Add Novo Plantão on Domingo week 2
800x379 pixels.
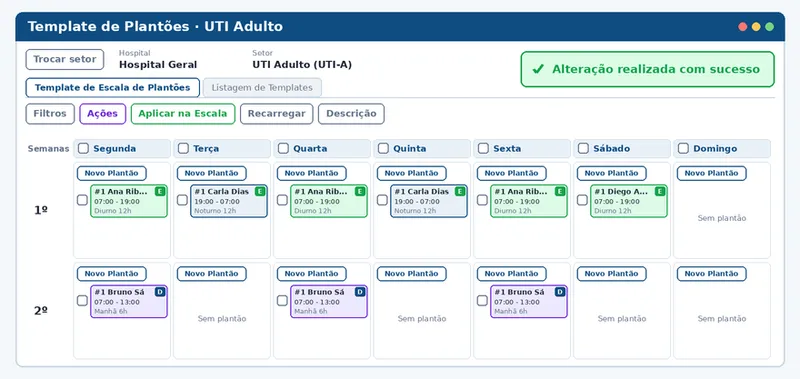(x=712, y=274)
